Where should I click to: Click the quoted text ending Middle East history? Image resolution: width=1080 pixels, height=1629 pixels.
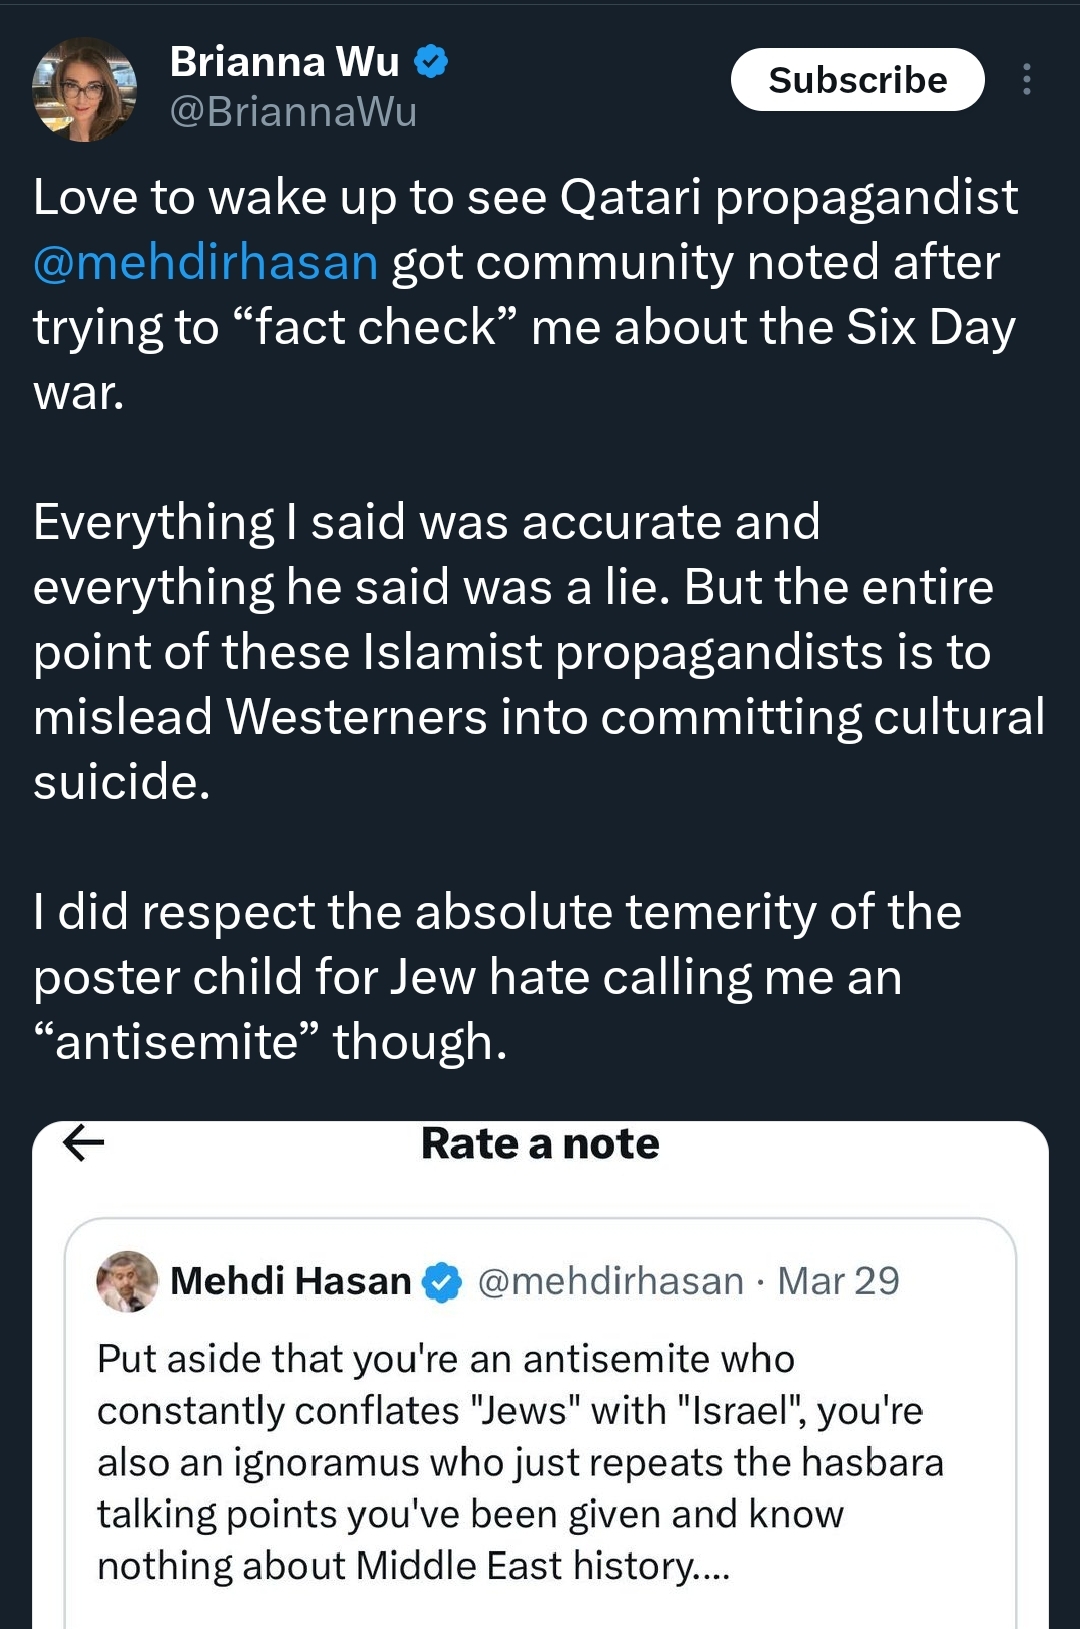(x=413, y=1566)
